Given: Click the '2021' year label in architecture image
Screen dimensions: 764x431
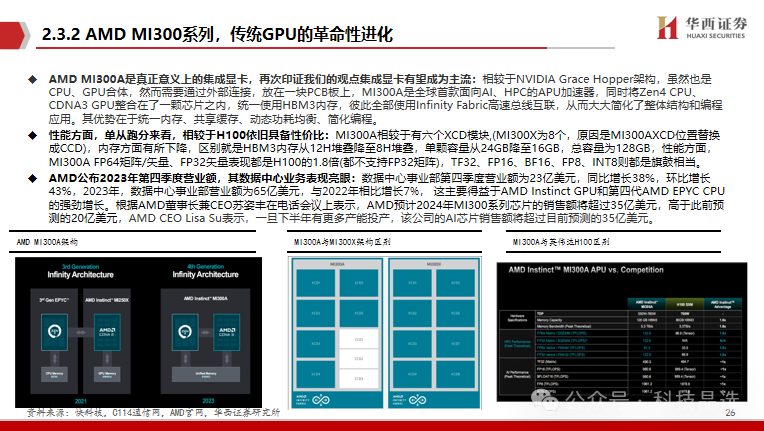Looking at the screenshot, I should click(x=80, y=401).
